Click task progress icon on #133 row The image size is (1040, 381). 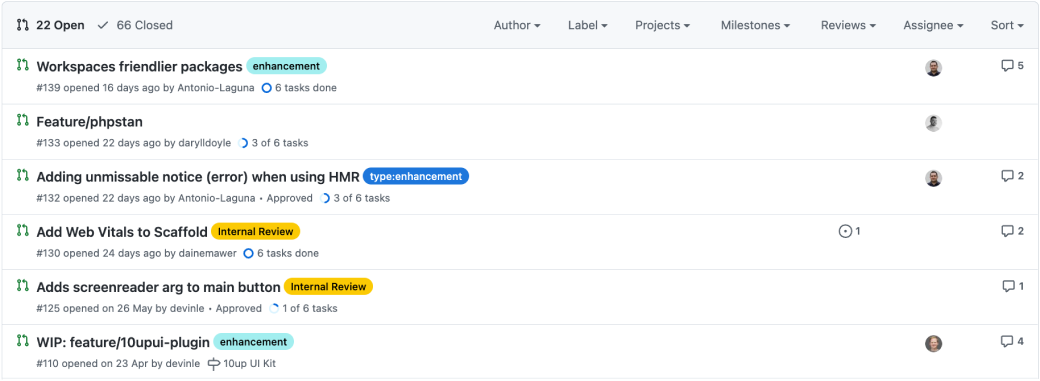pyautogui.click(x=243, y=143)
